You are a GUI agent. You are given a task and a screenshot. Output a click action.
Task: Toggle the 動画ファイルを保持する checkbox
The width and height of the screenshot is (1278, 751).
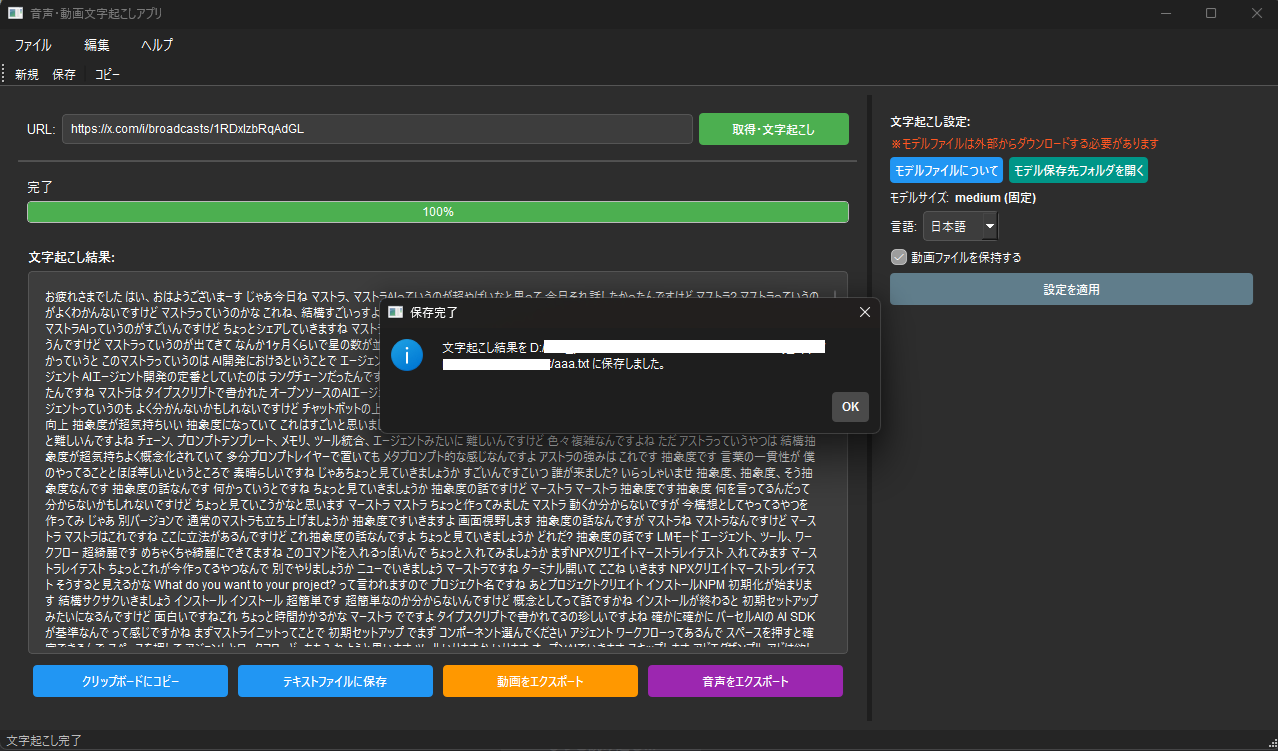pos(898,257)
